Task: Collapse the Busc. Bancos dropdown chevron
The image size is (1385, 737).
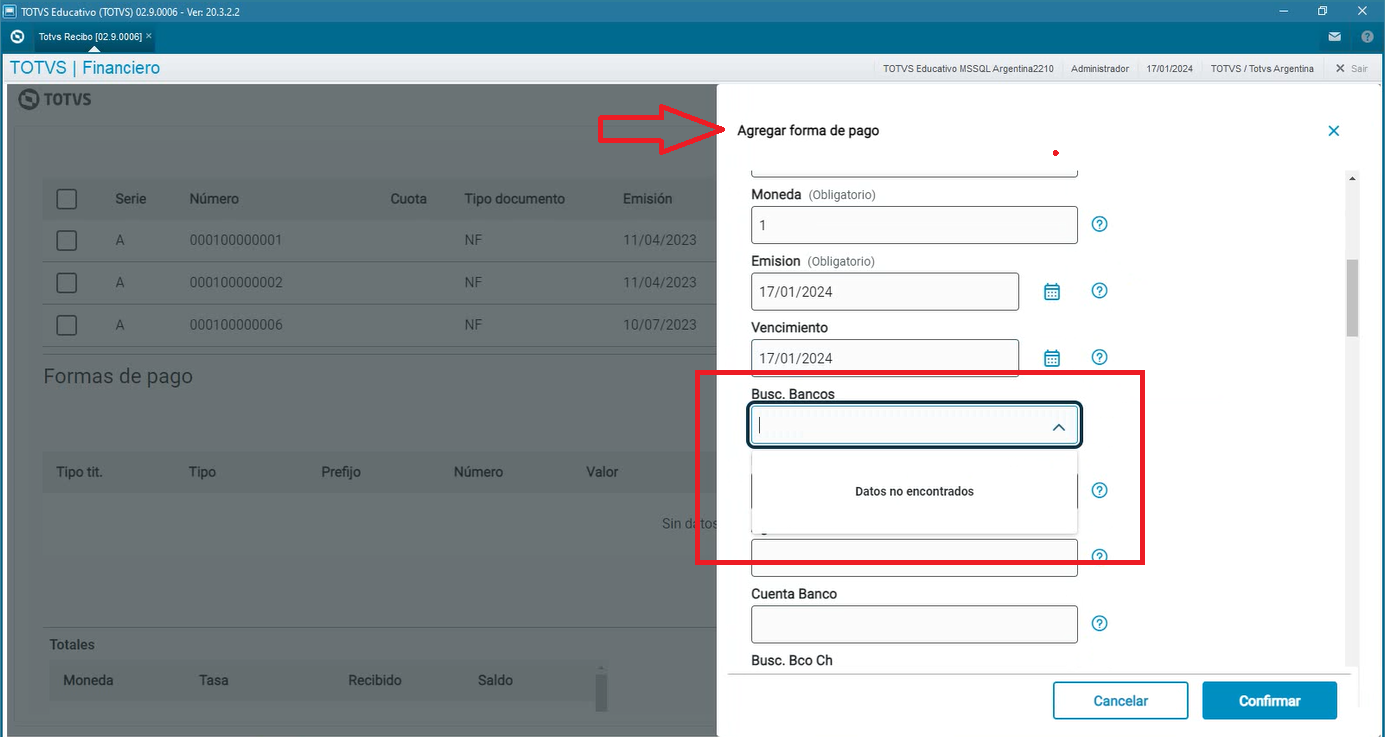Action: [x=1058, y=427]
